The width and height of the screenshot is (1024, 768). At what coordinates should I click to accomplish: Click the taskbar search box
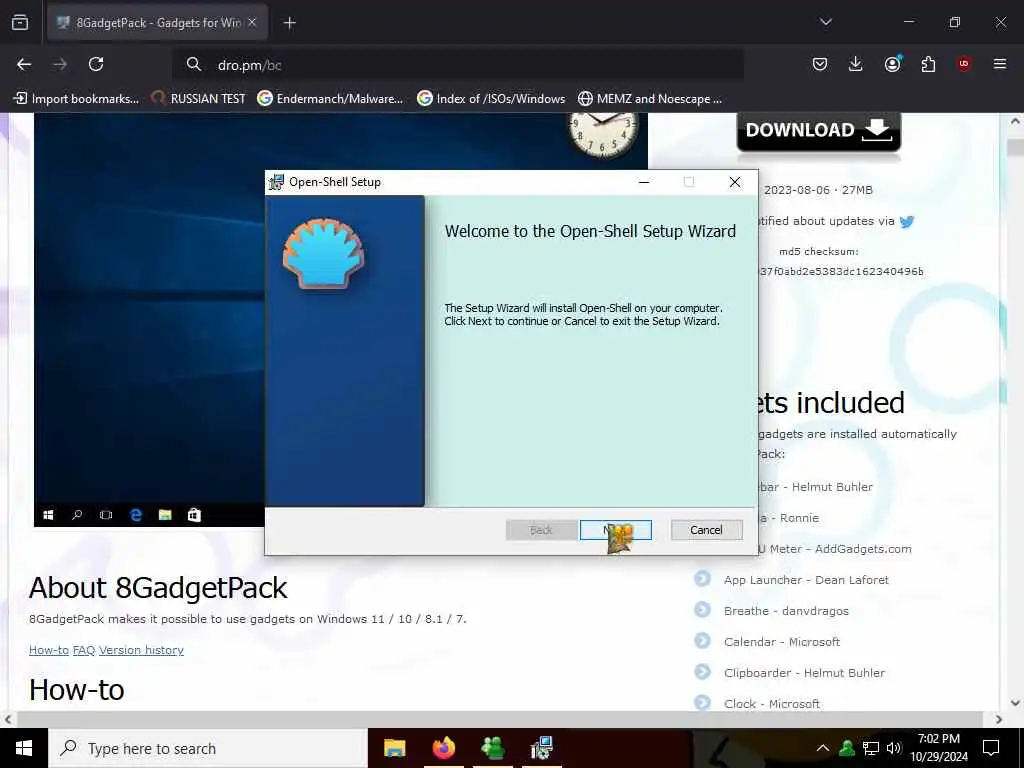coord(208,748)
